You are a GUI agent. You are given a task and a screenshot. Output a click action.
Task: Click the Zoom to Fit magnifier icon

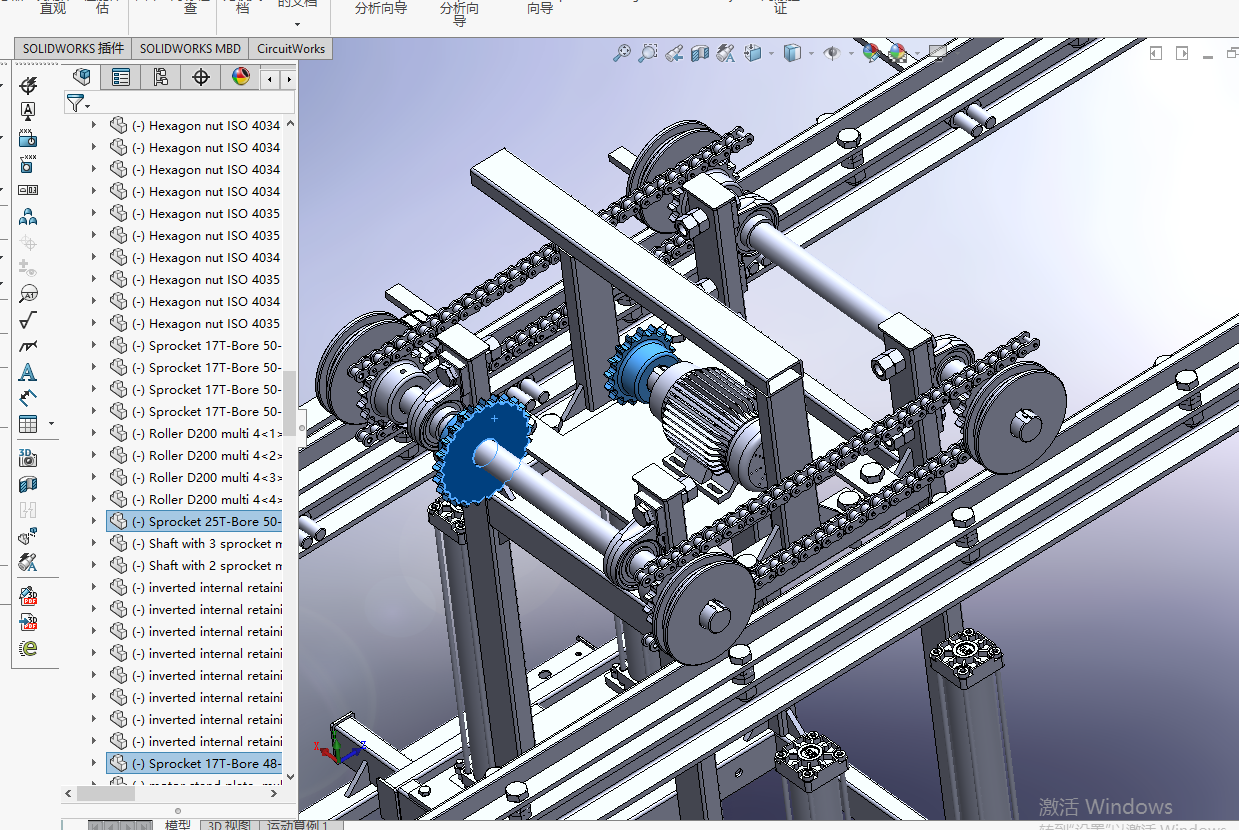click(x=622, y=53)
